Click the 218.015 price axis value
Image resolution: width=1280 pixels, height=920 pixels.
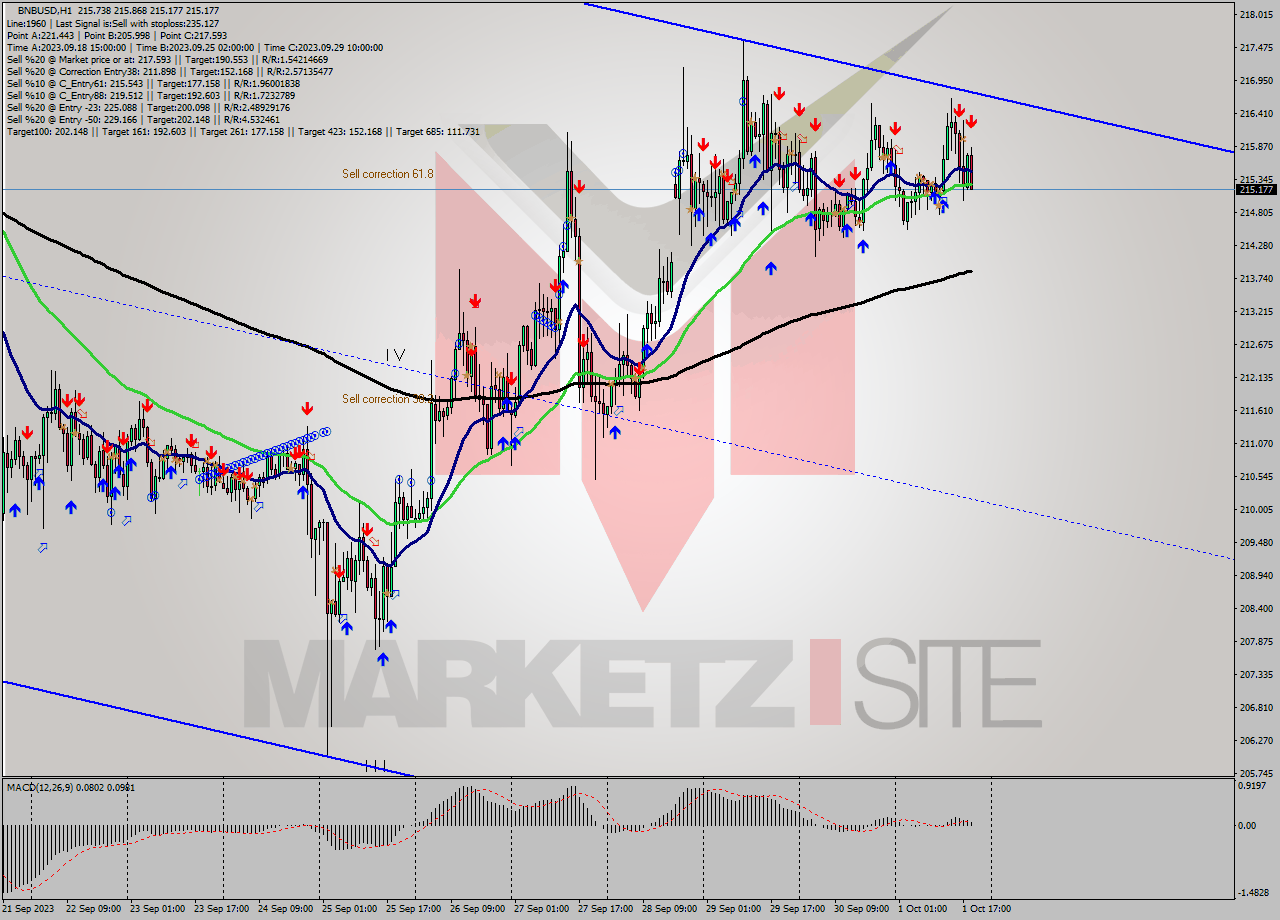(1256, 15)
